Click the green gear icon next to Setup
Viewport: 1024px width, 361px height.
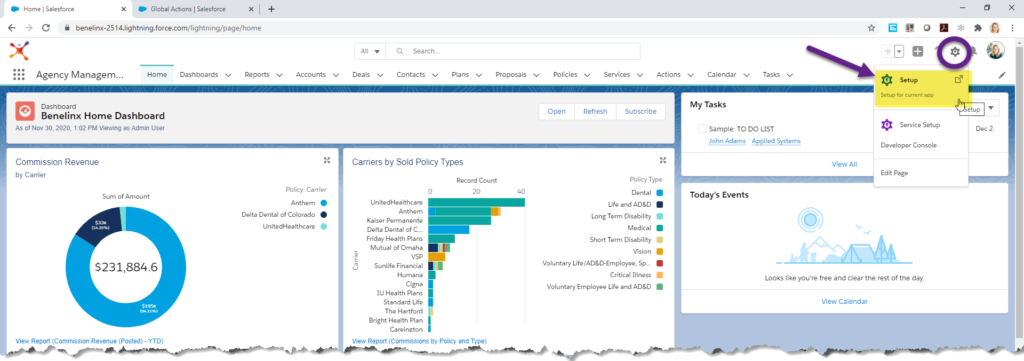887,80
